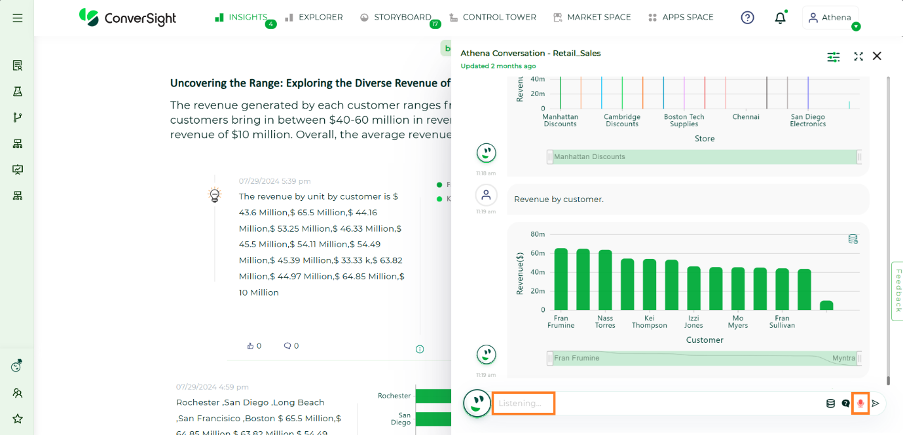Open the users icon in lower sidebar
The image size is (904, 436).
[x=17, y=393]
